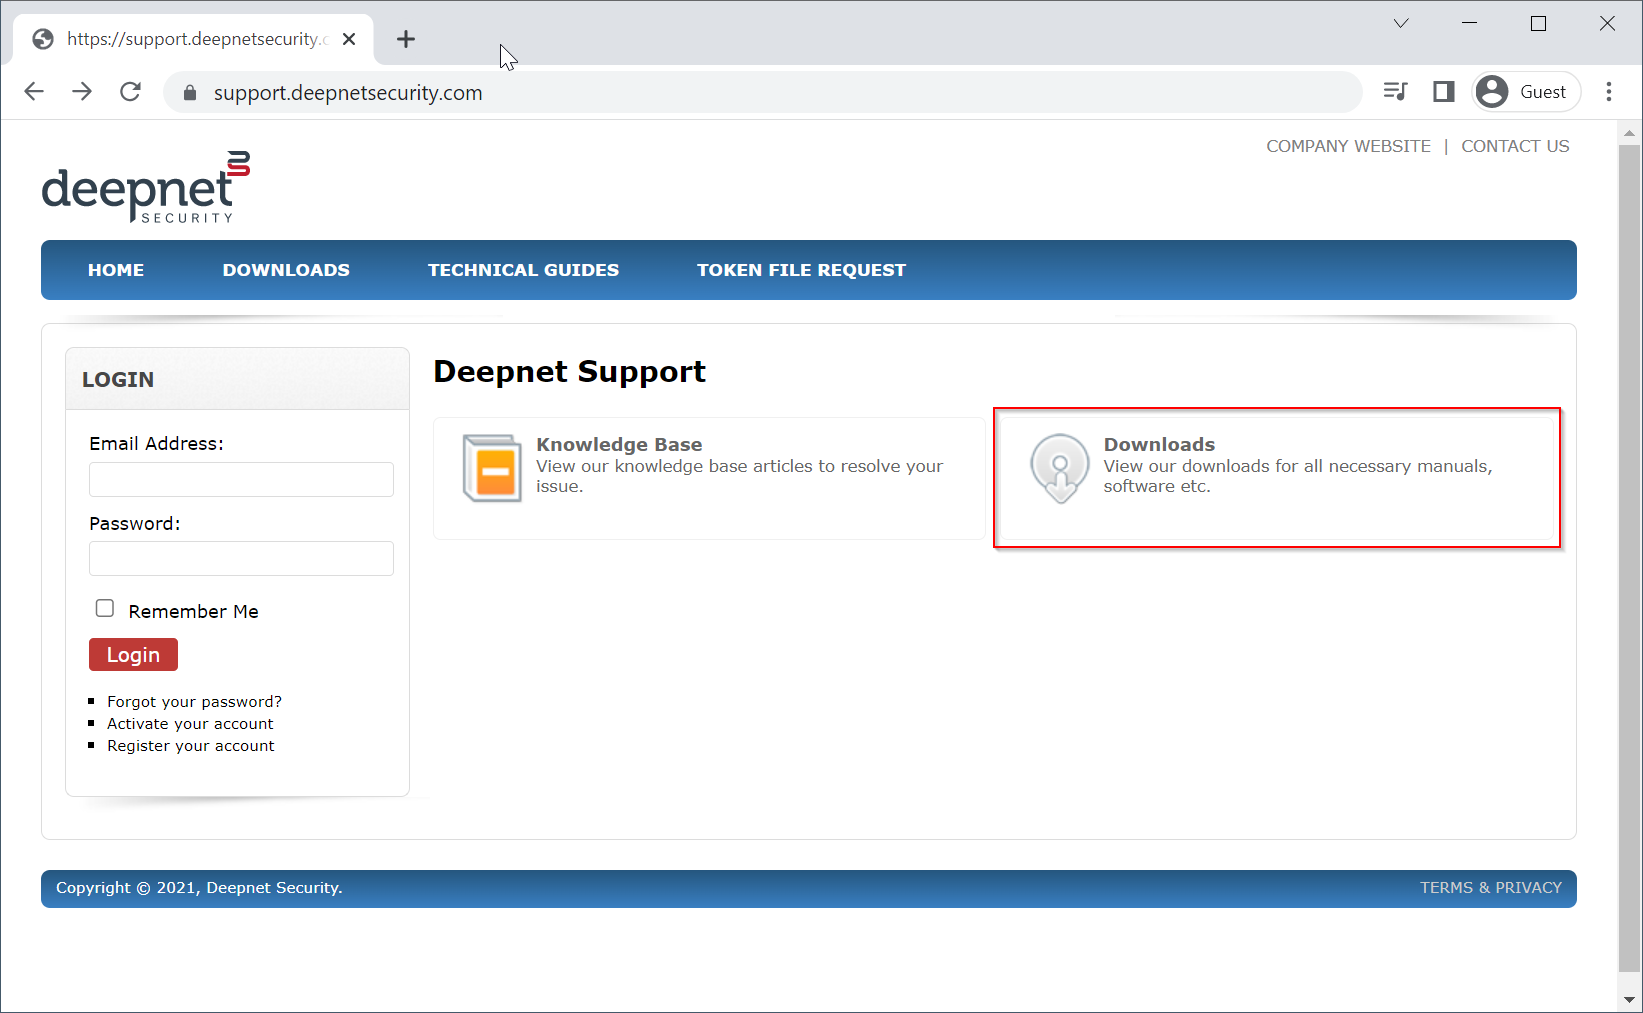View site info via padlock icon
This screenshot has height=1013, width=1643.
190,93
